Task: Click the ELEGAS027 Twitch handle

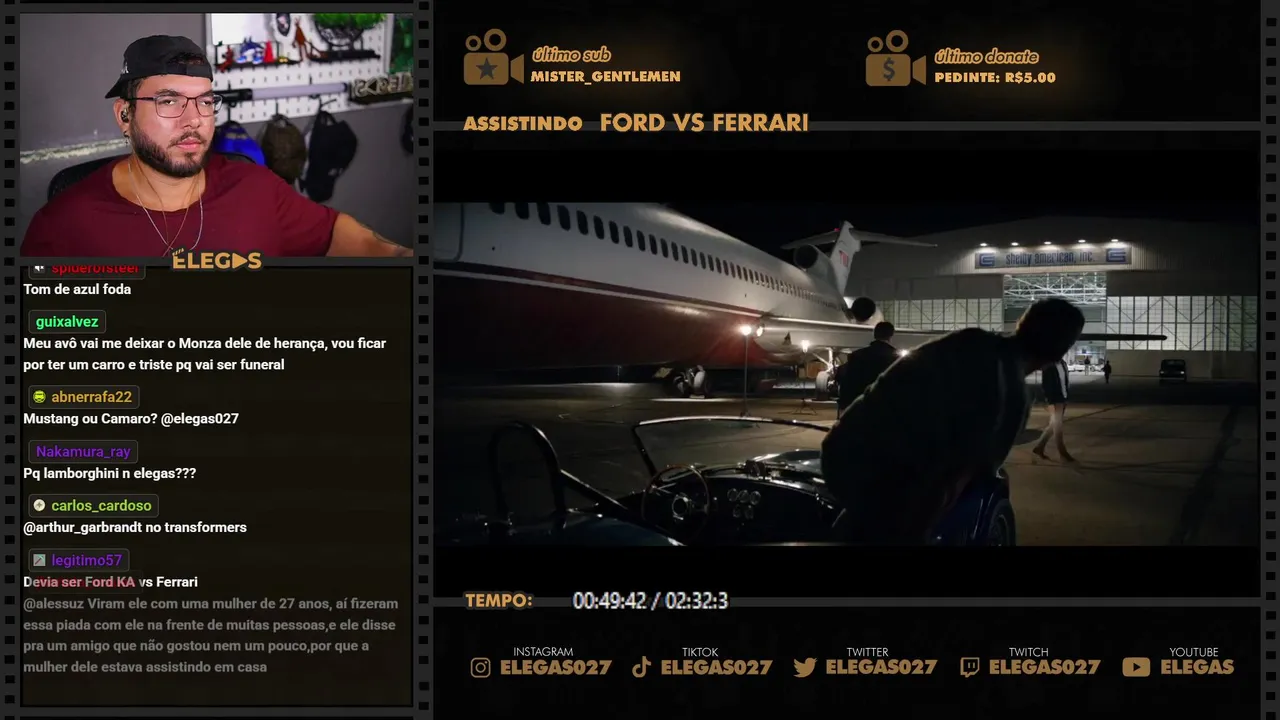Action: 1044,668
